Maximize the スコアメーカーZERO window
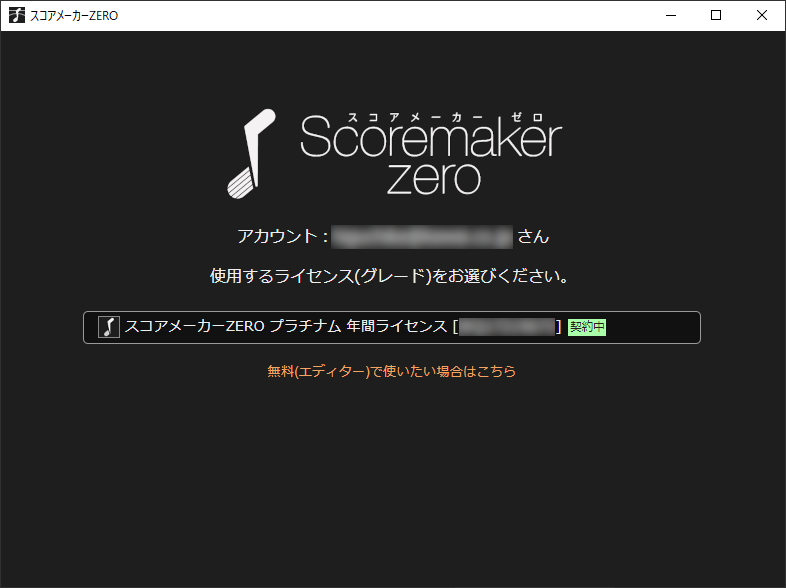 [x=716, y=16]
